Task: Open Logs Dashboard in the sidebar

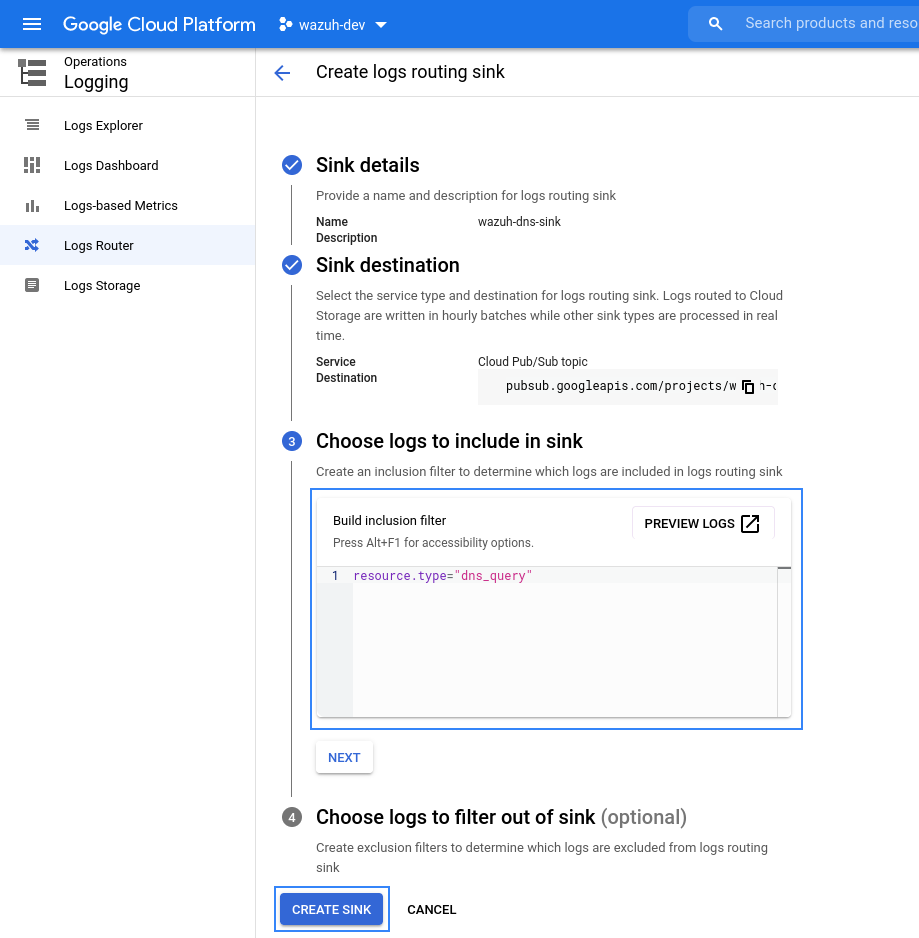Action: tap(127, 166)
